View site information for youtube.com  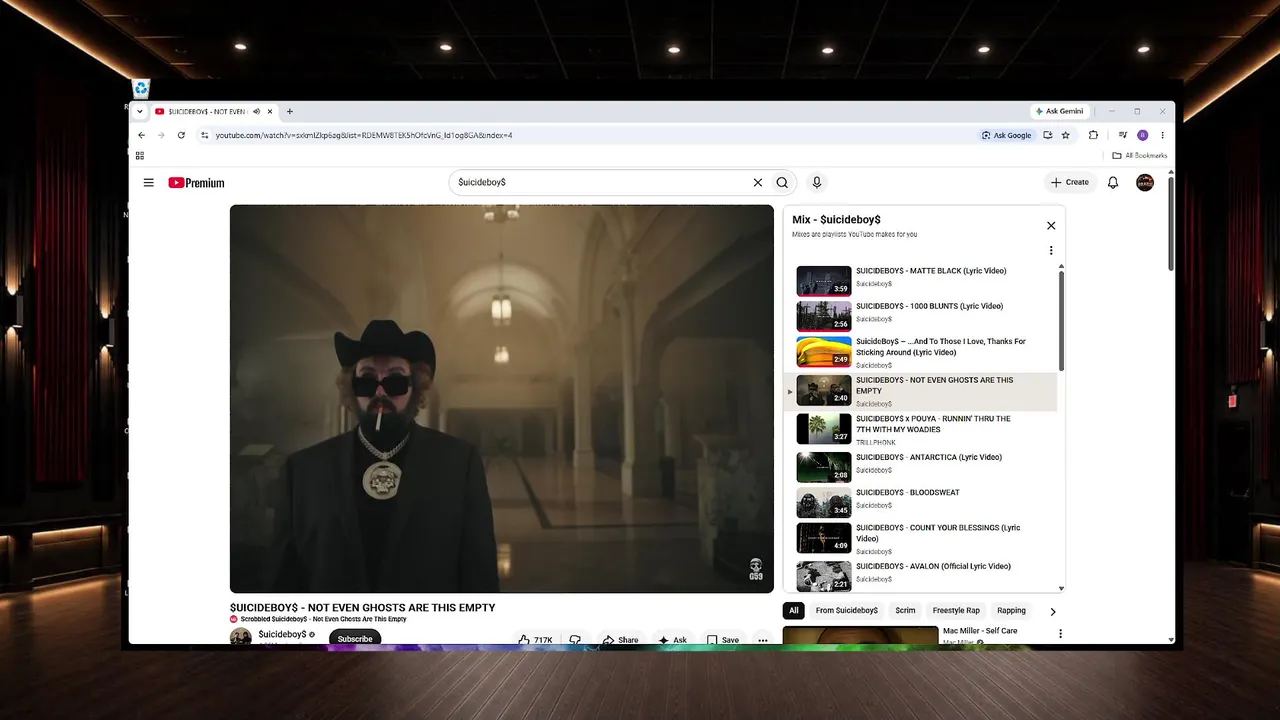pos(205,135)
